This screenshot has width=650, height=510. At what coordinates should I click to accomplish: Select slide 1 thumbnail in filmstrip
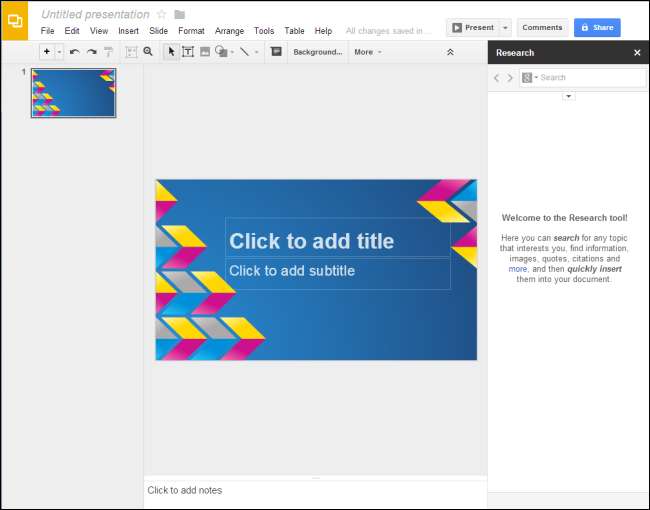[73, 93]
